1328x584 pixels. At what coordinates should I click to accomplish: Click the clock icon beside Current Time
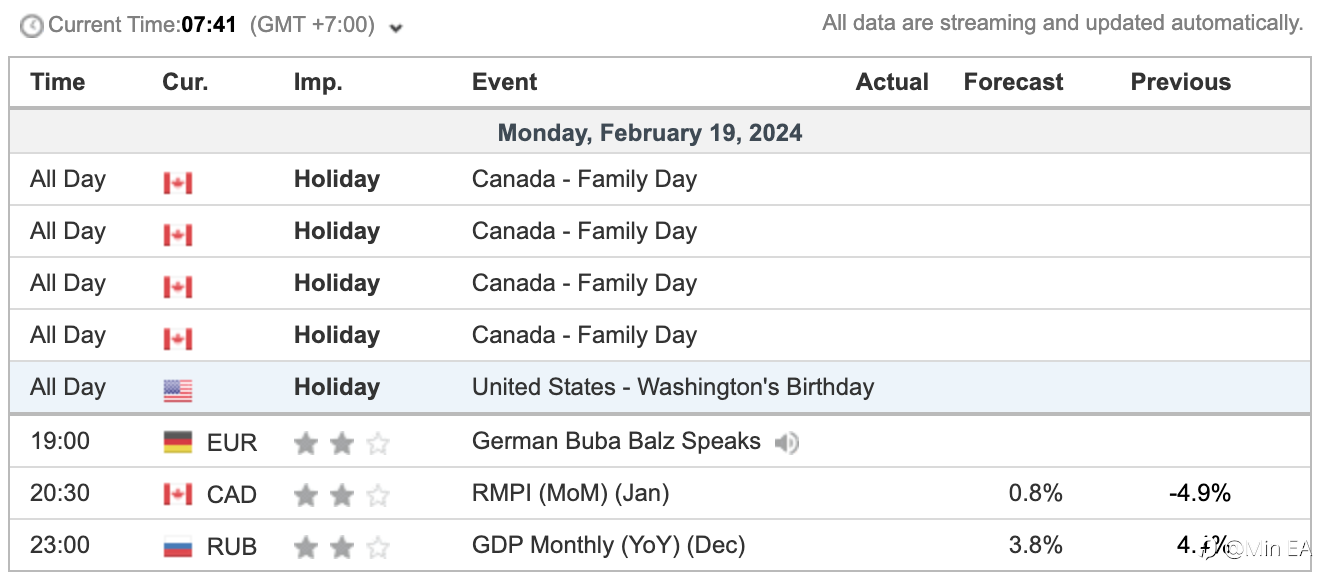[x=32, y=25]
